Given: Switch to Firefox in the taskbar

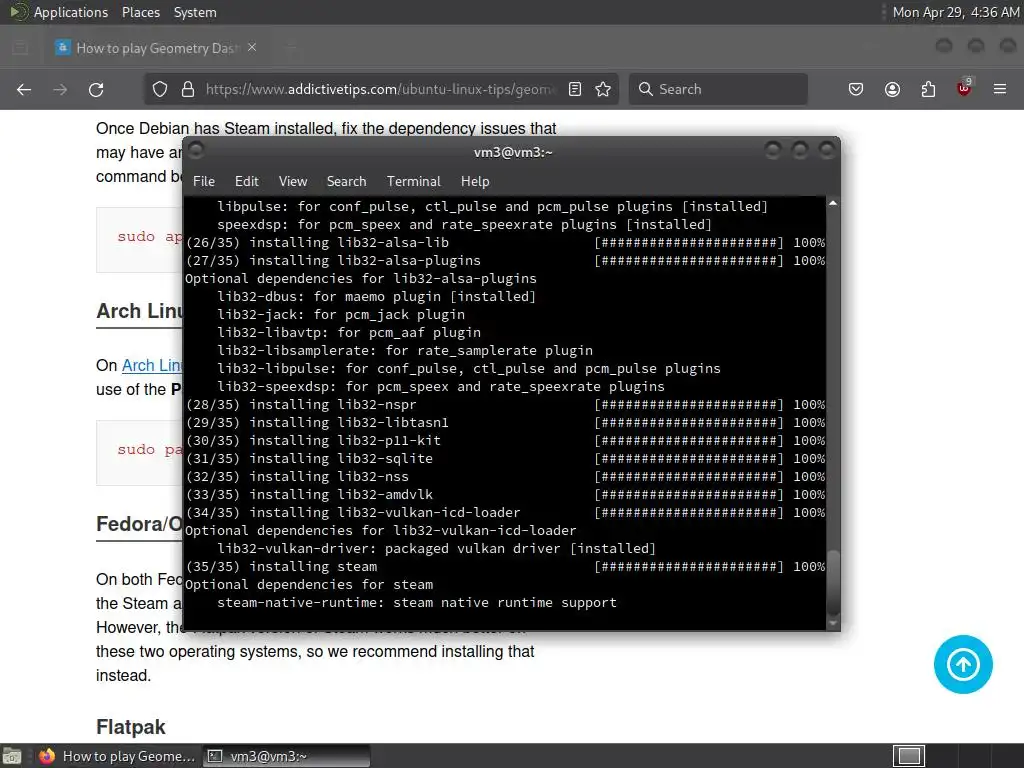Looking at the screenshot, I should click(118, 756).
